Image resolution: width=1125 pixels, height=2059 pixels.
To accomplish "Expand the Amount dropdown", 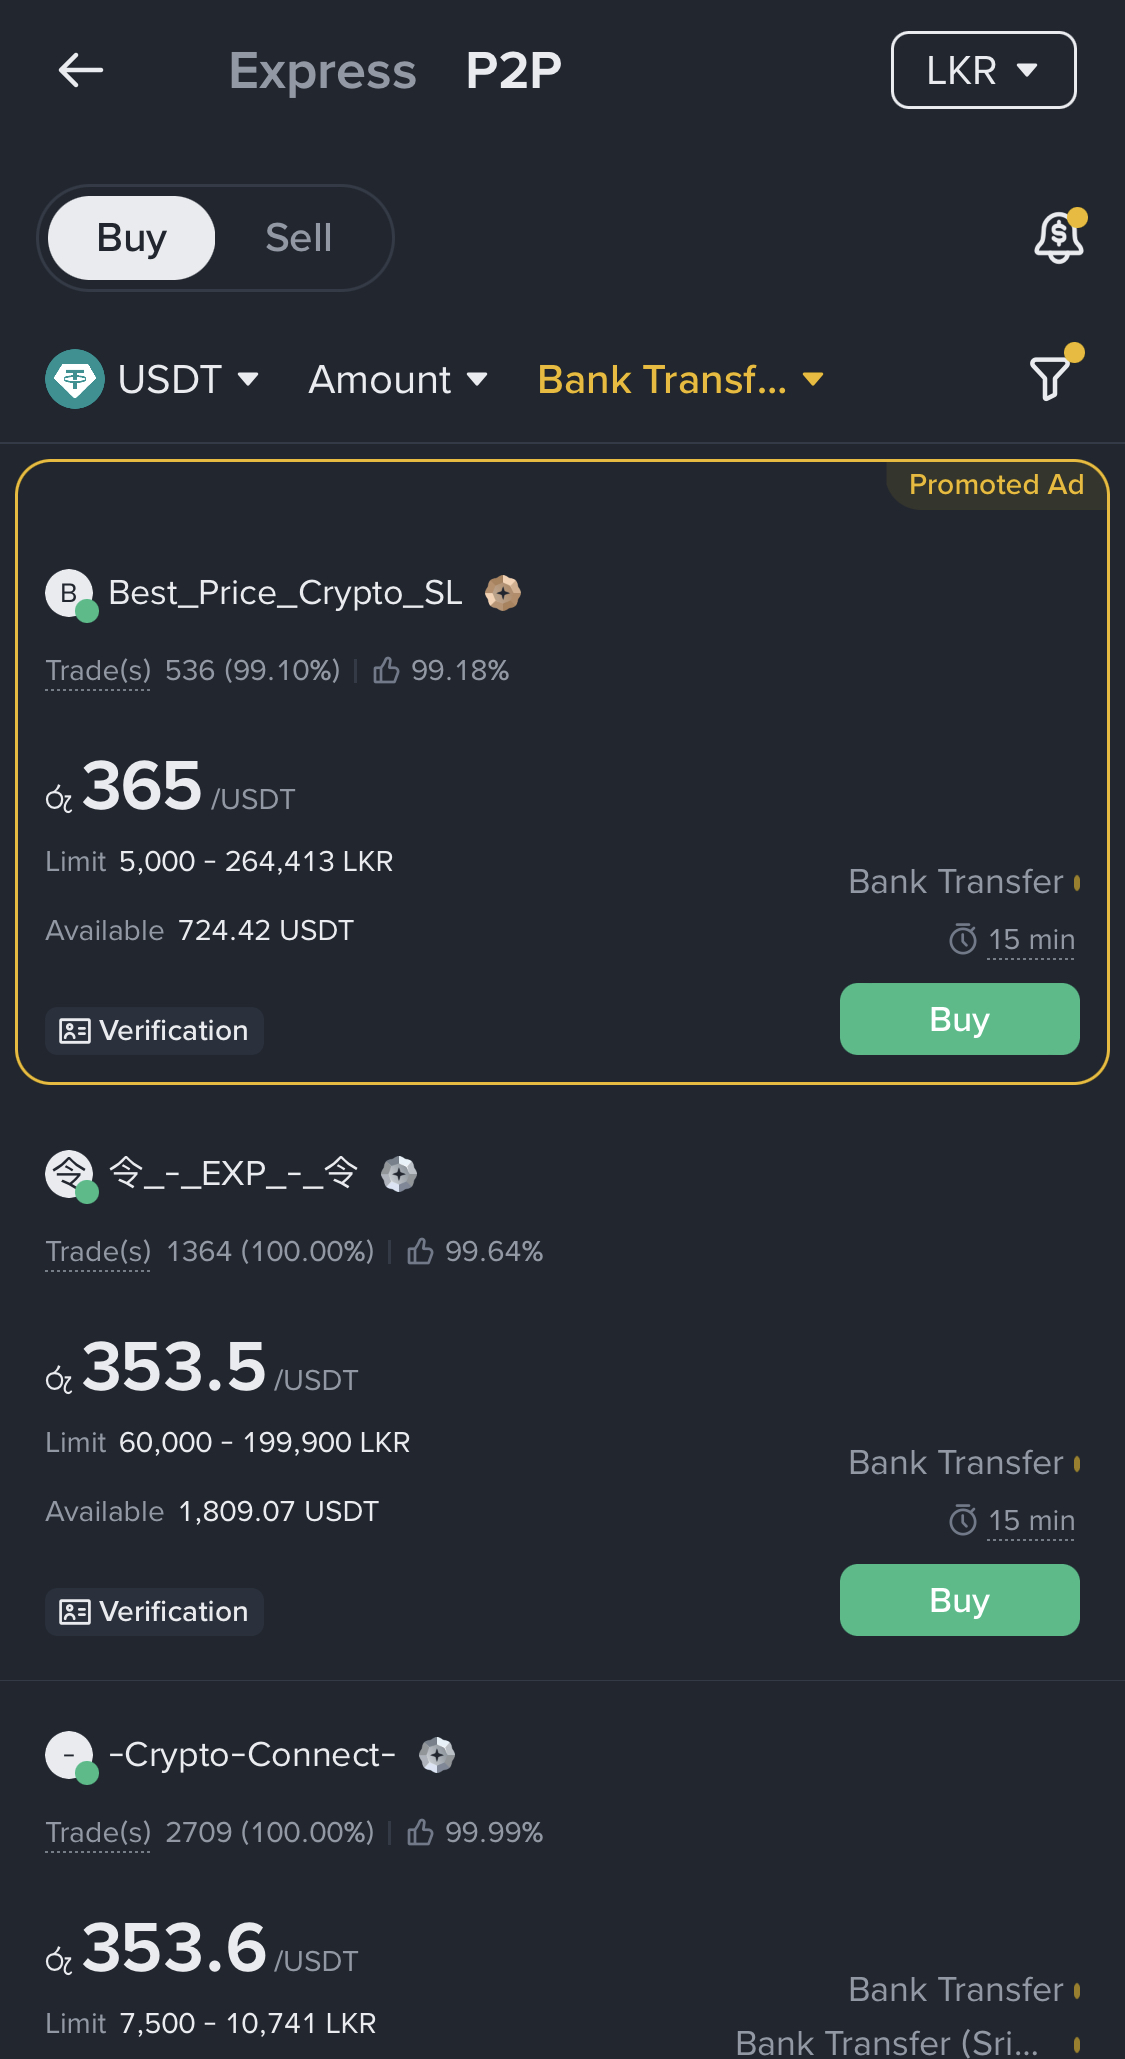I will [398, 380].
